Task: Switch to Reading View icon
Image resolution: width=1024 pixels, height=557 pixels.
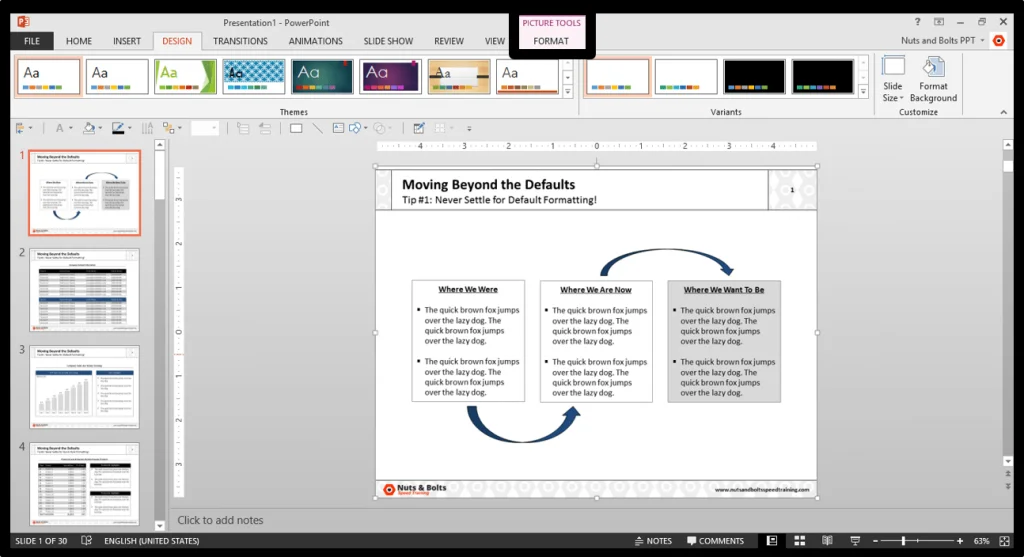Action: coord(827,541)
